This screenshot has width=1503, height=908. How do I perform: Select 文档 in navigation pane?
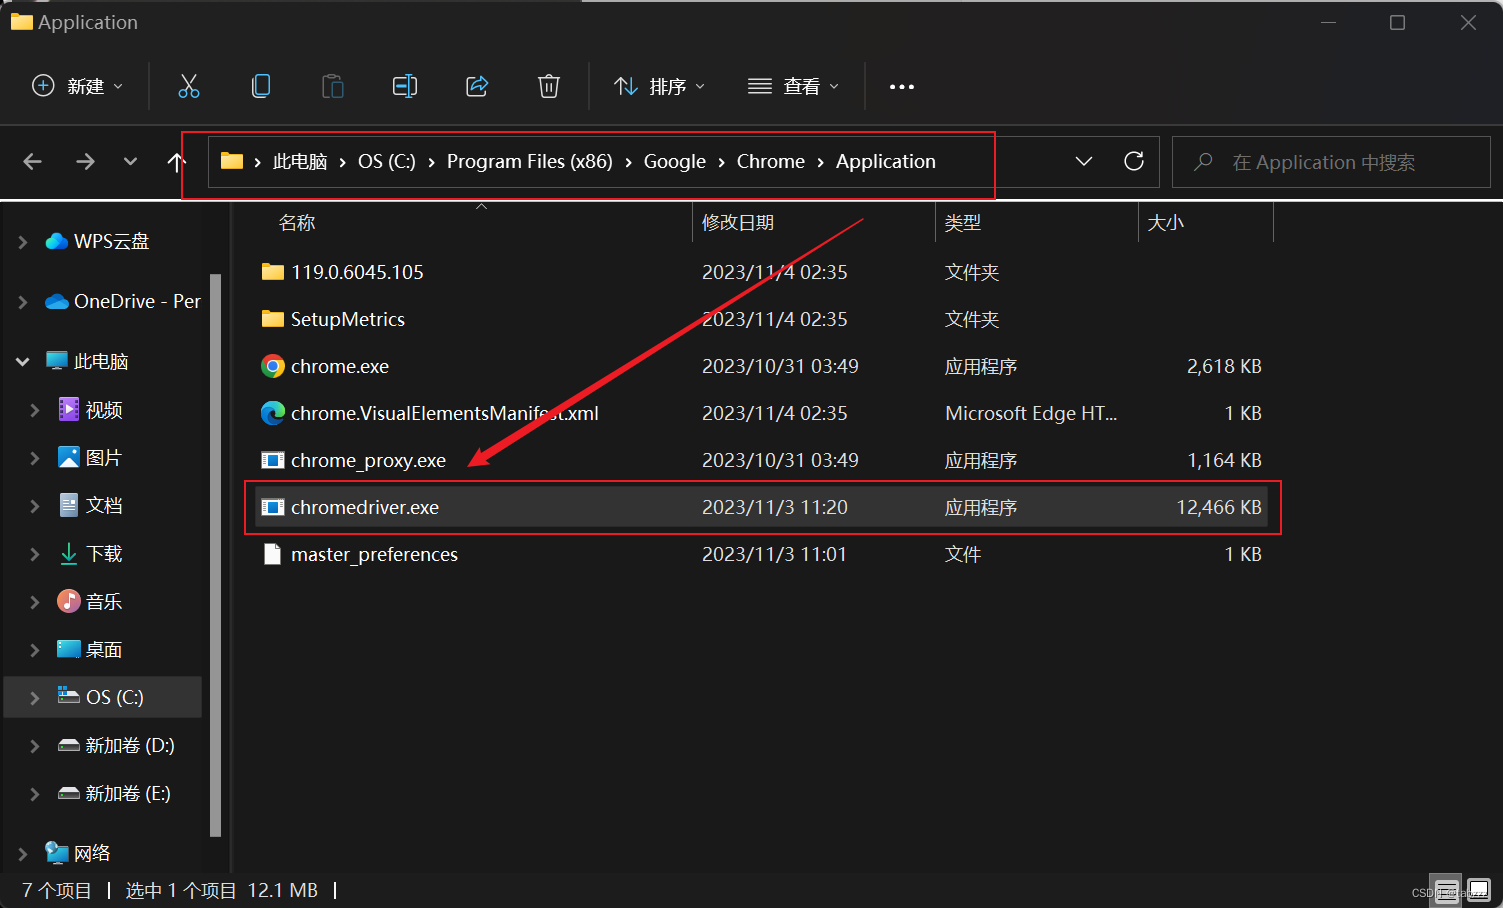(104, 506)
